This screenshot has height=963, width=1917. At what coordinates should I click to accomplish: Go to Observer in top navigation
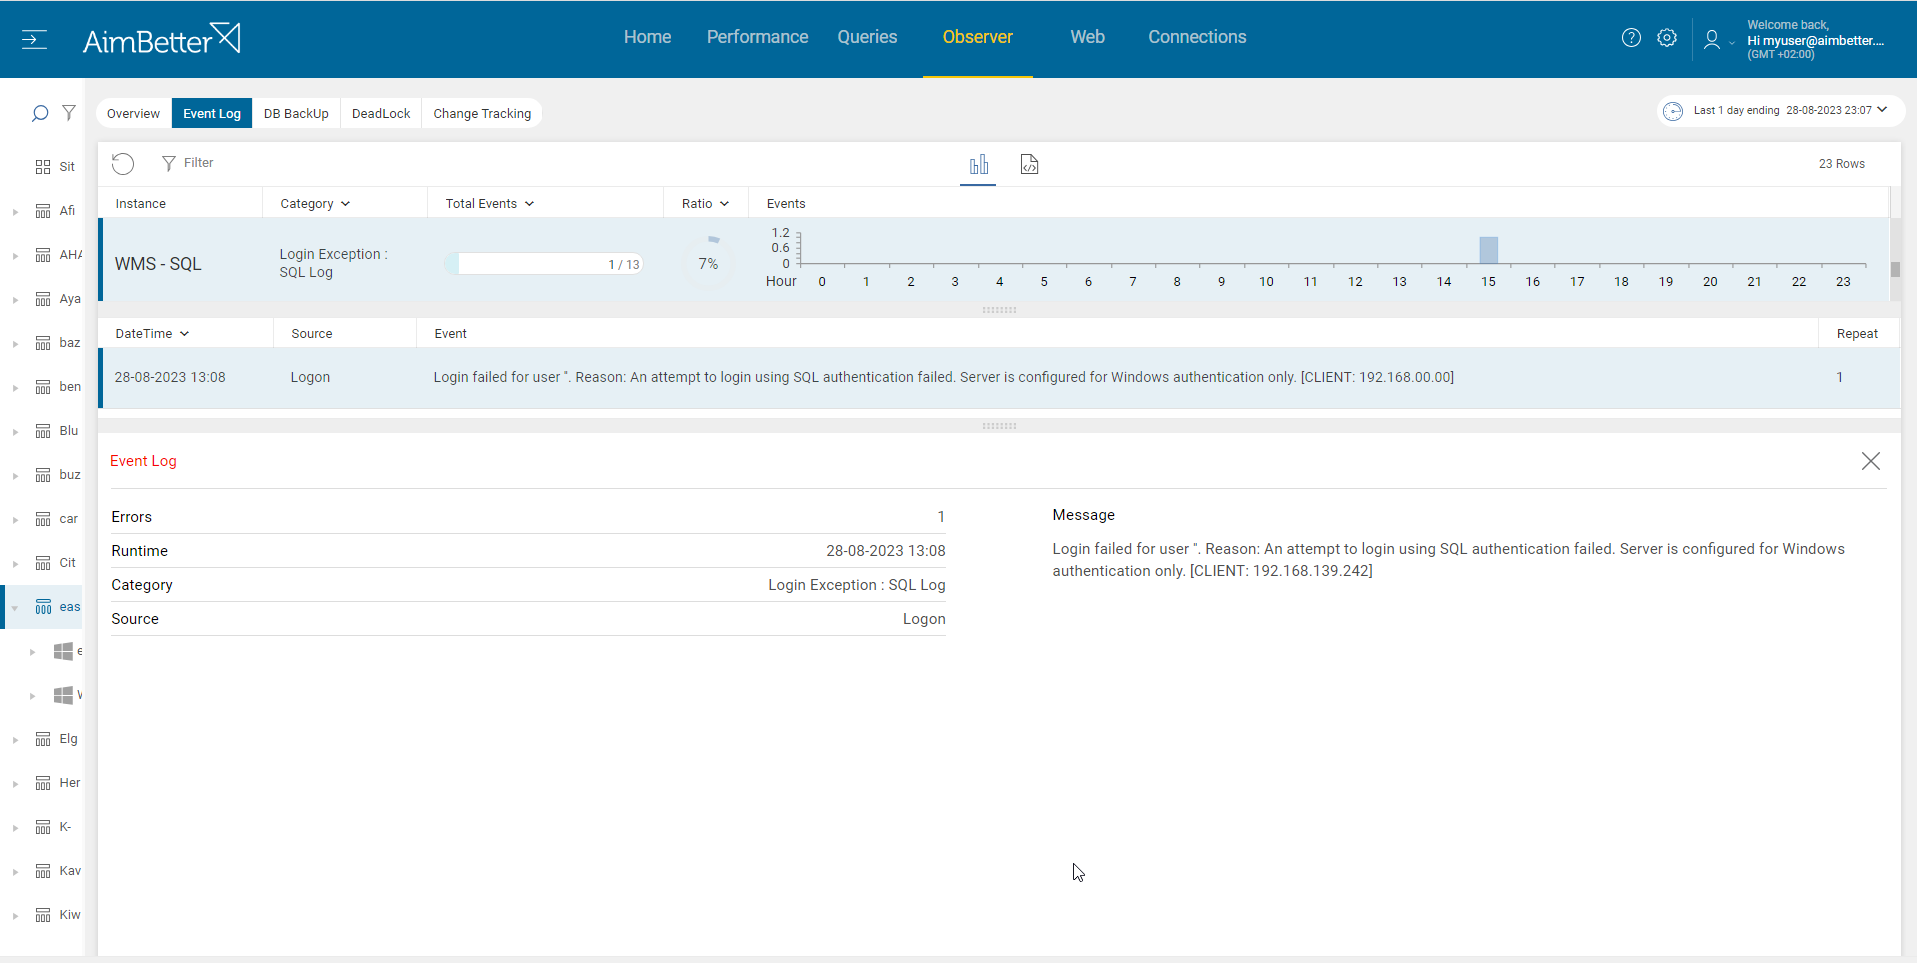pyautogui.click(x=978, y=37)
